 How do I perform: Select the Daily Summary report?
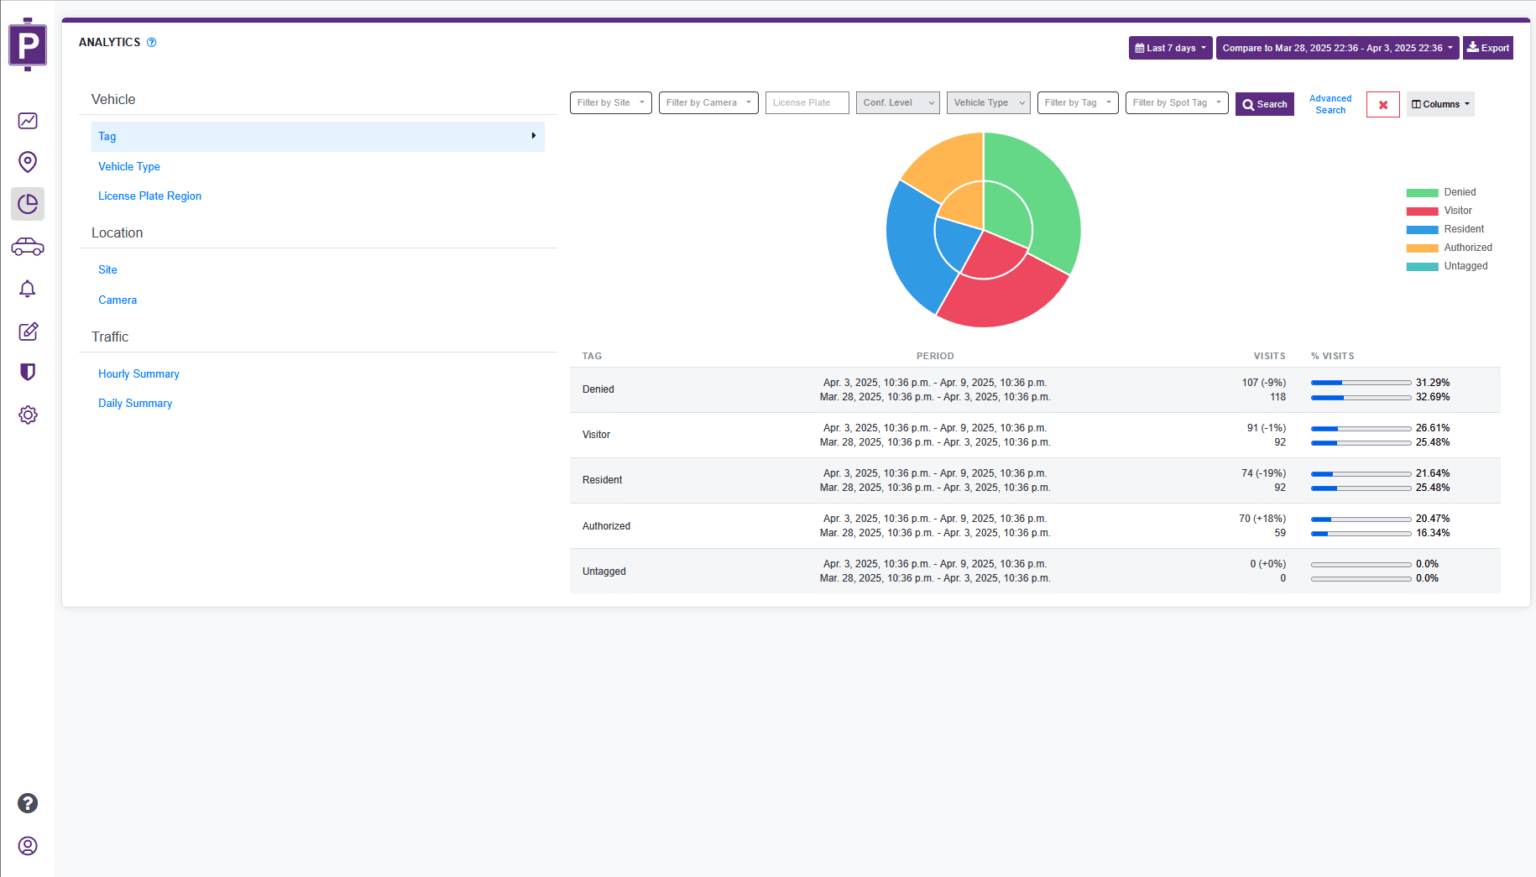click(135, 403)
